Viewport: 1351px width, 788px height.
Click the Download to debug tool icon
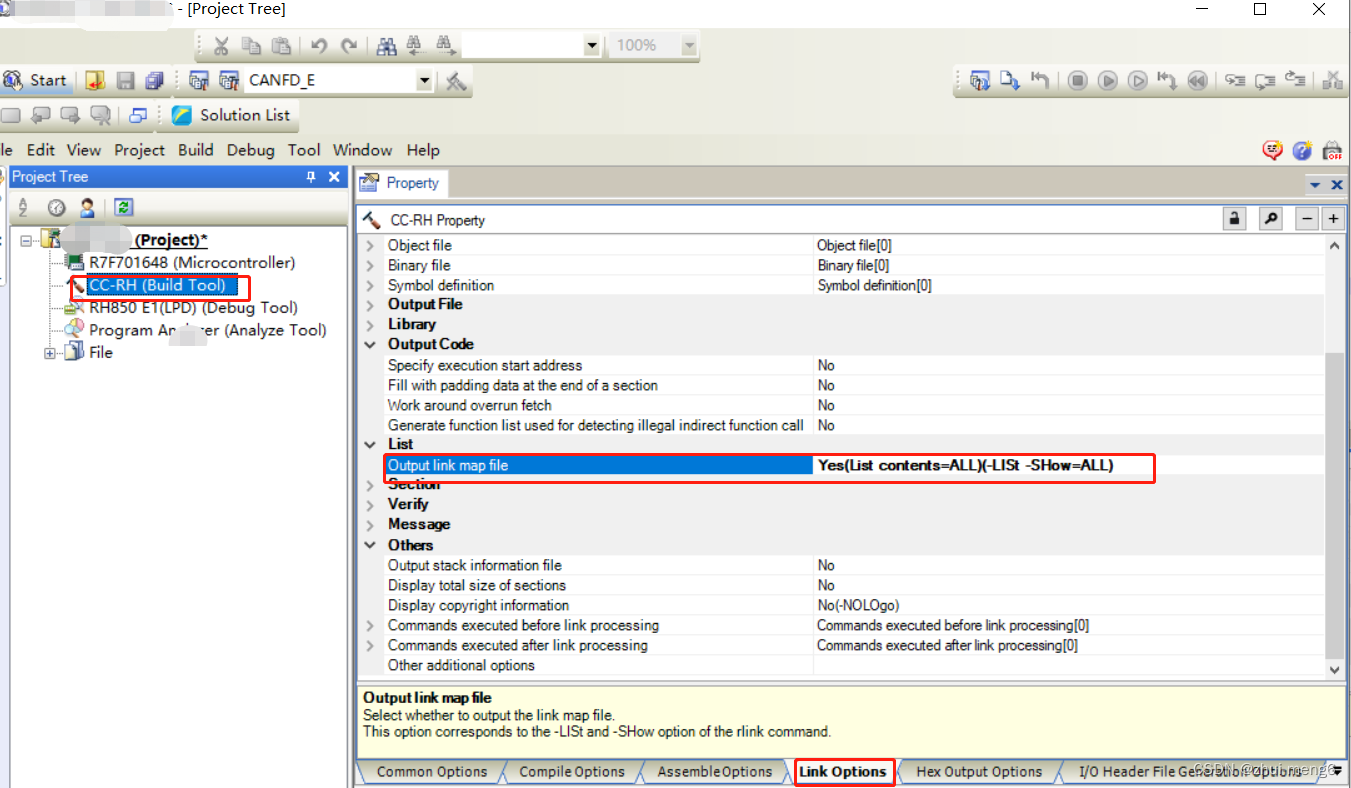pyautogui.click(x=1010, y=80)
